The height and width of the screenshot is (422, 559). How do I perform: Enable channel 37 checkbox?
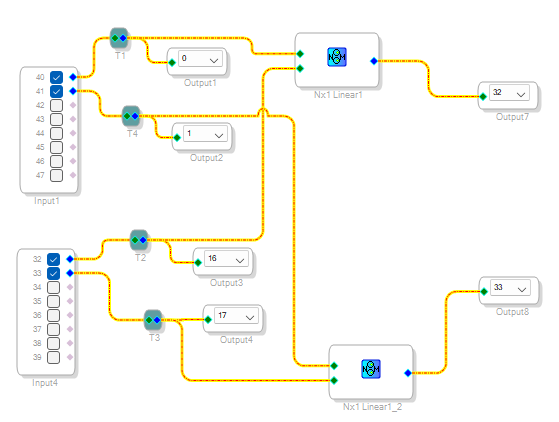[53, 329]
